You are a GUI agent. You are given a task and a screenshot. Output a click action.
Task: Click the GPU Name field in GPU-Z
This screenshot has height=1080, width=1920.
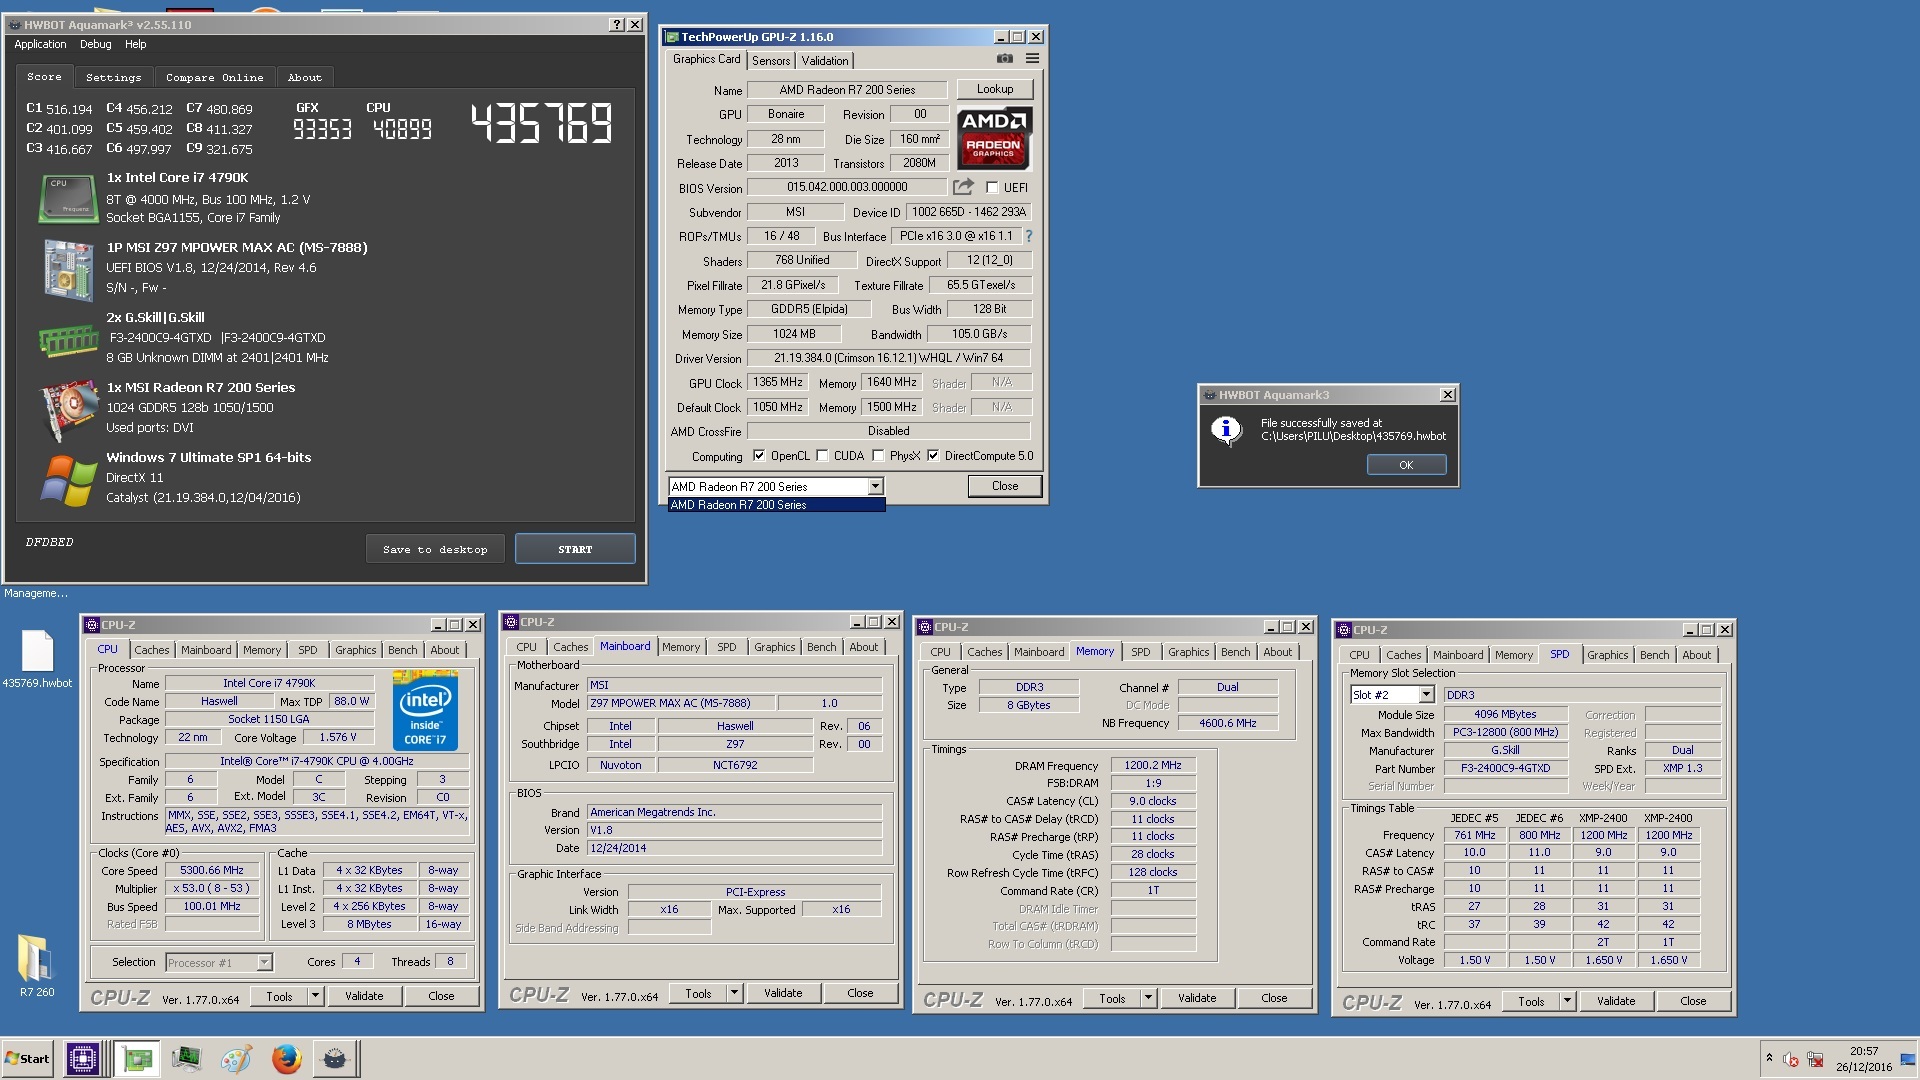847,90
